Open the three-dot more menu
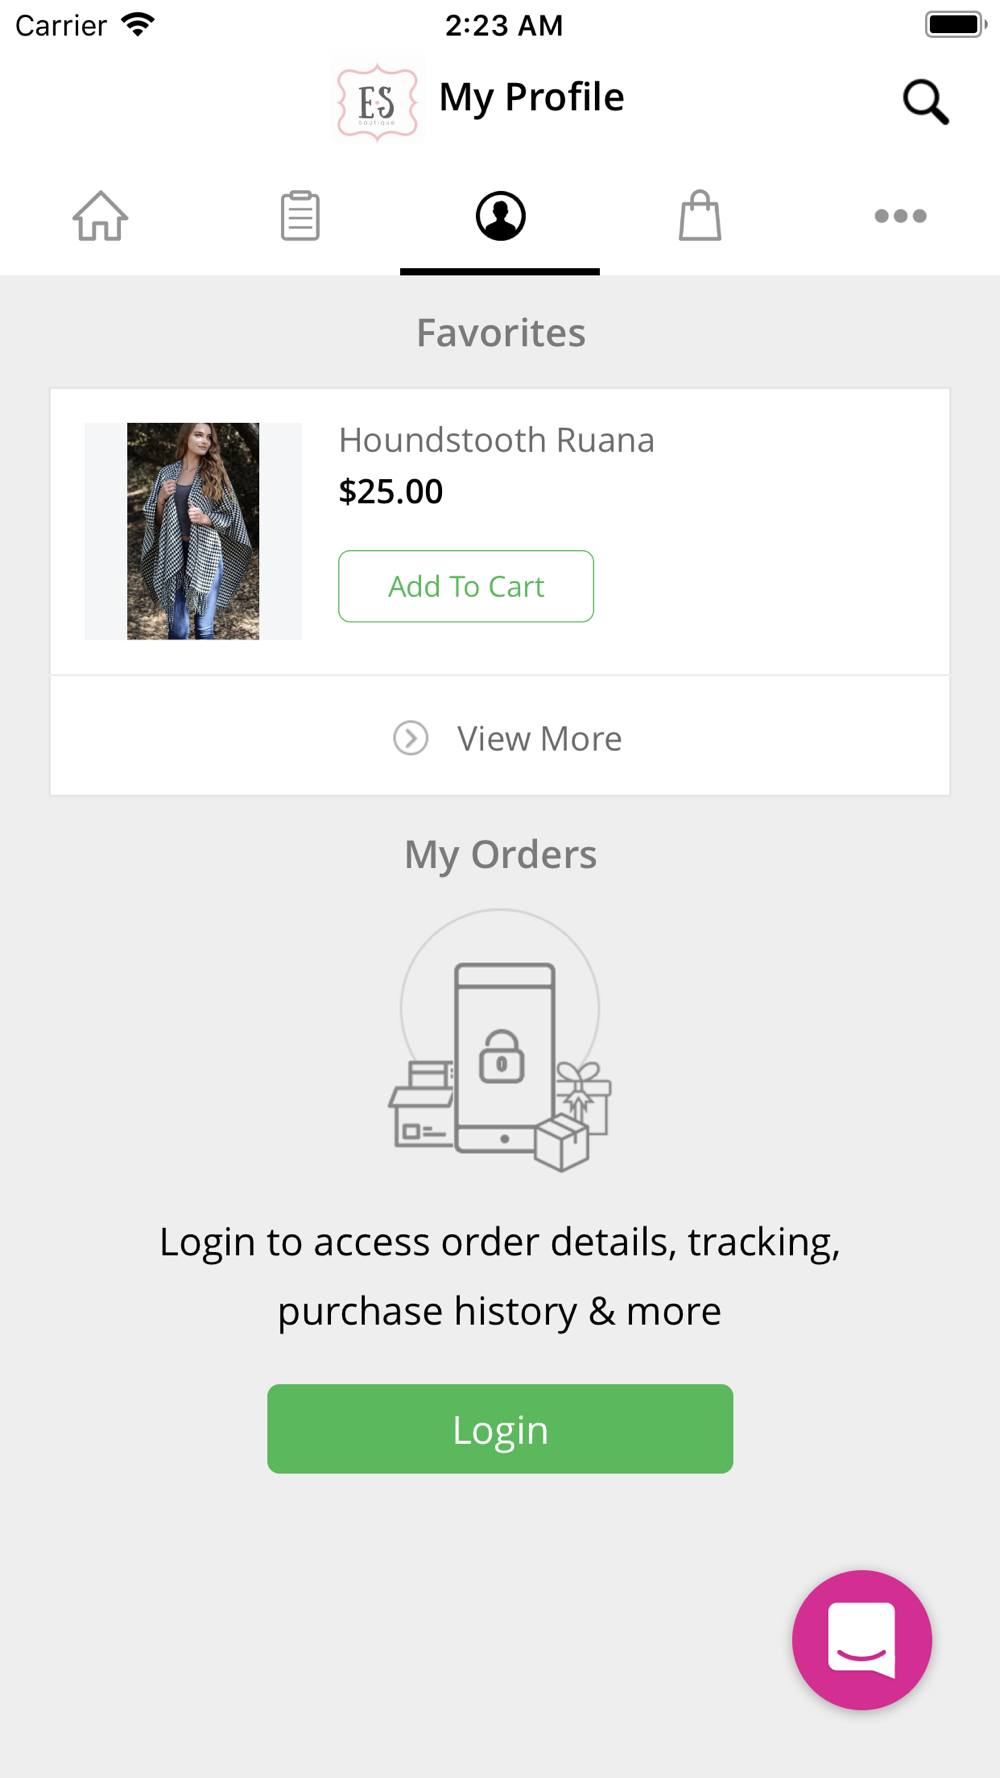 pyautogui.click(x=900, y=216)
